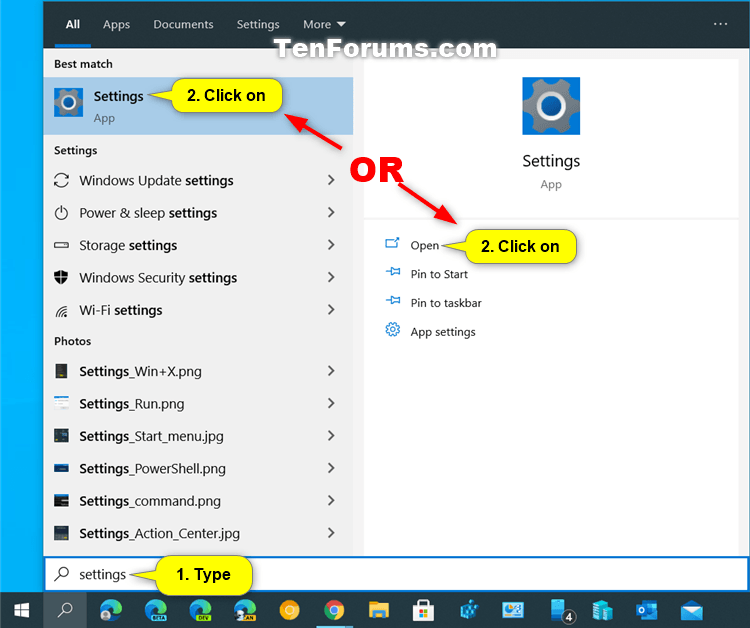Open the Settings app best match result
The height and width of the screenshot is (628, 750).
tap(198, 106)
